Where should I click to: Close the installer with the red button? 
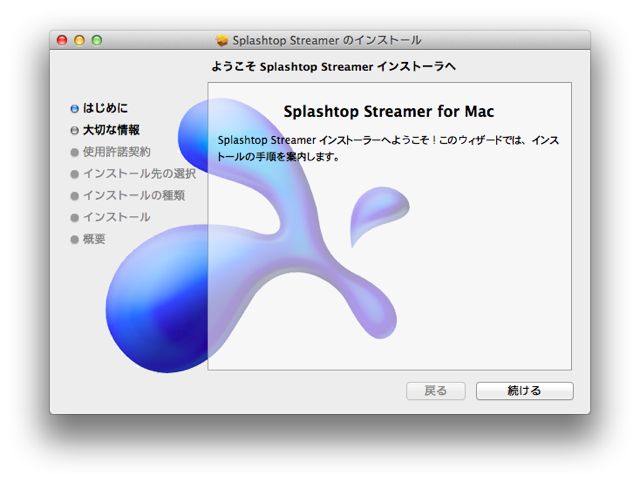pyautogui.click(x=62, y=40)
